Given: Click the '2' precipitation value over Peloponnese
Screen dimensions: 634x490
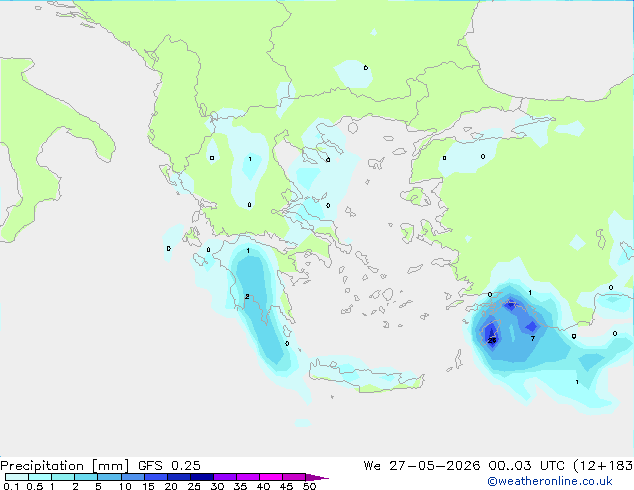Looking at the screenshot, I should tap(247, 297).
